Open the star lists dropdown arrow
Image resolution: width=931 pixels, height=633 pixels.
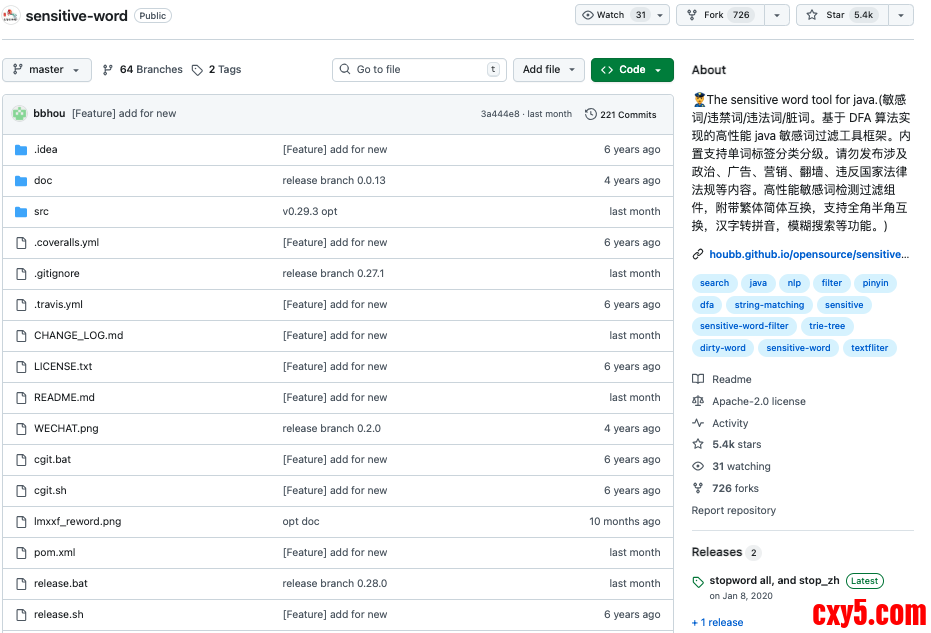900,15
